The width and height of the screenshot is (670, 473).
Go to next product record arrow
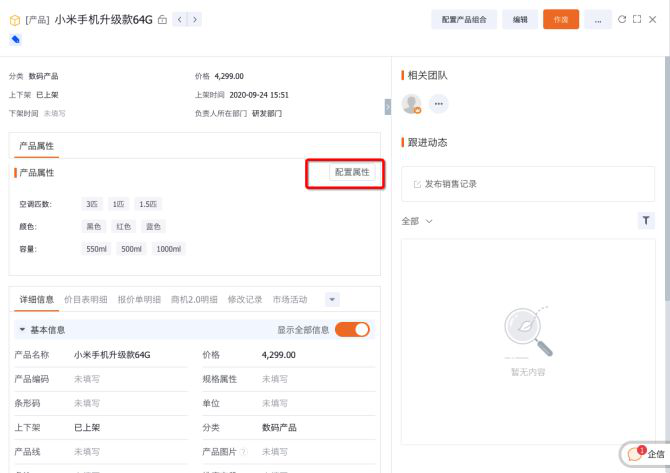point(193,20)
